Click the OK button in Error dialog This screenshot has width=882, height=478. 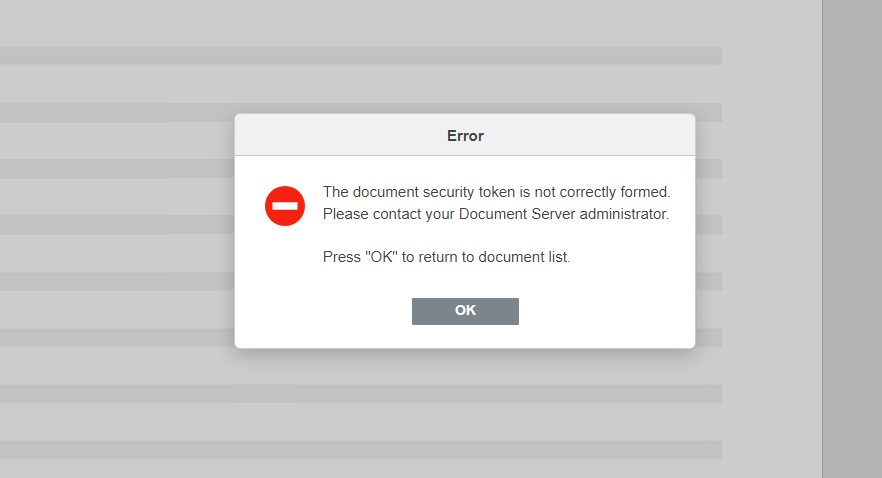point(465,311)
